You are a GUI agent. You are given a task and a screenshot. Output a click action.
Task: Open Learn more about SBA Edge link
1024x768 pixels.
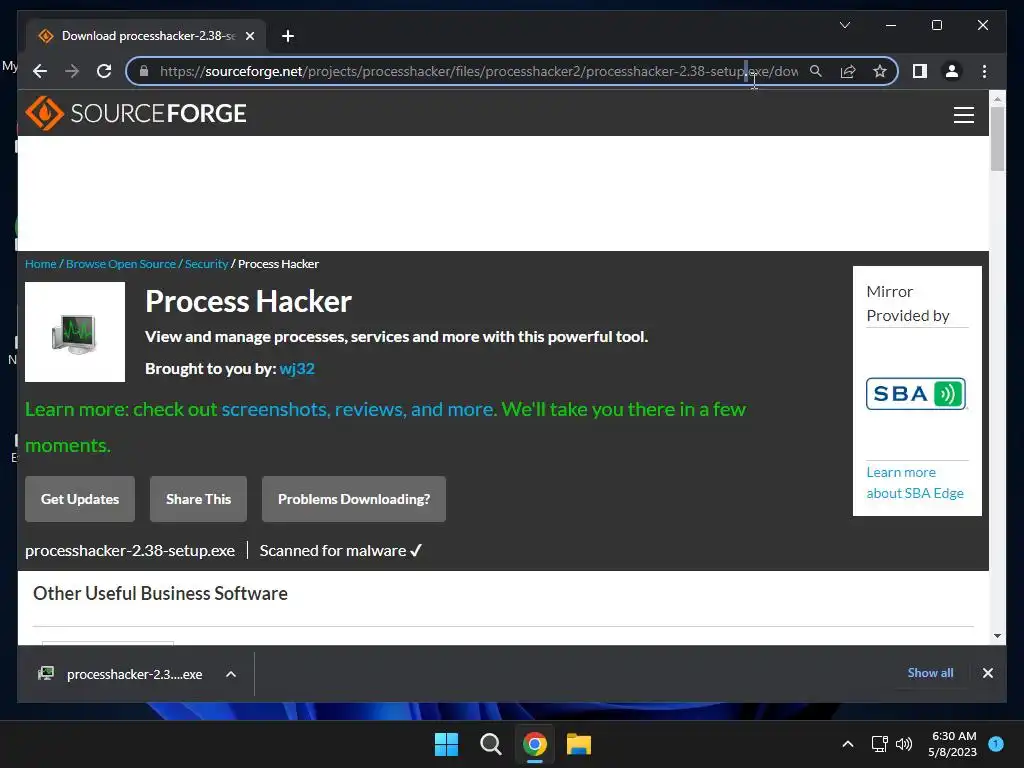[915, 483]
